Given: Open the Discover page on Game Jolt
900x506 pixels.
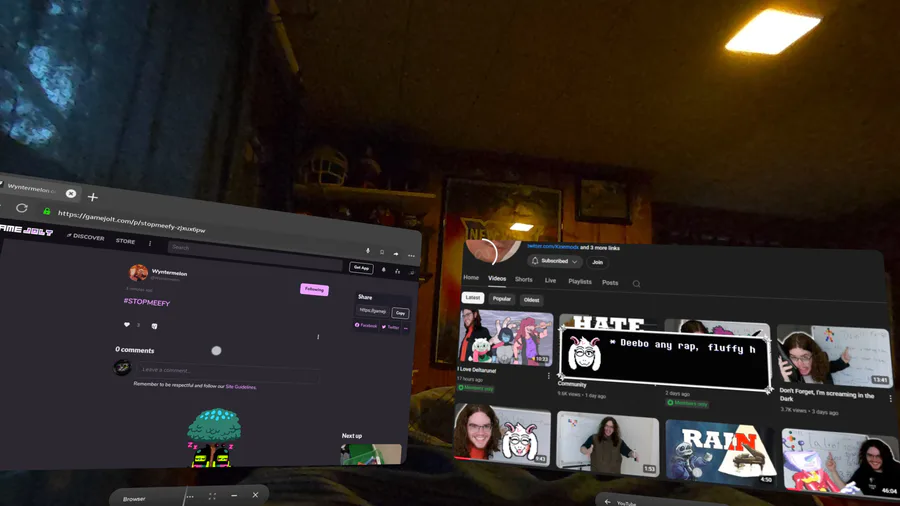Looking at the screenshot, I should [86, 236].
